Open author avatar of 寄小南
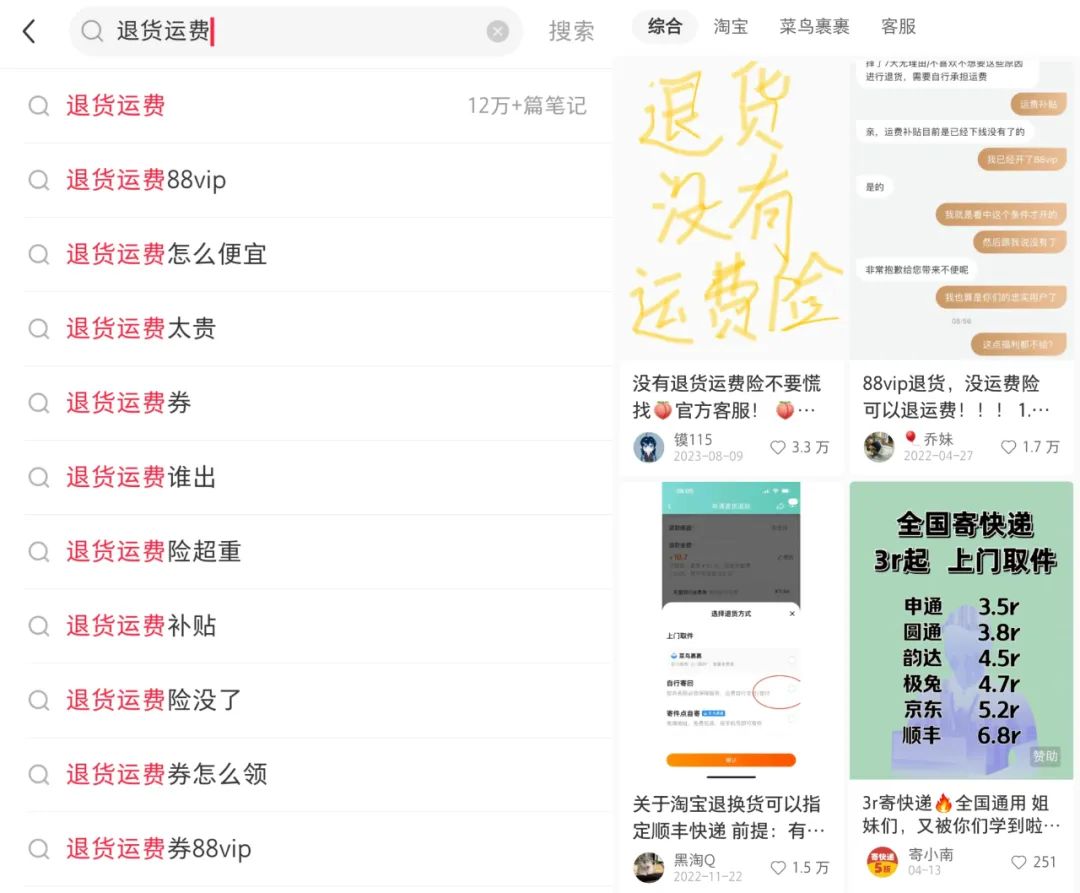The width and height of the screenshot is (1080, 893). pyautogui.click(x=881, y=862)
